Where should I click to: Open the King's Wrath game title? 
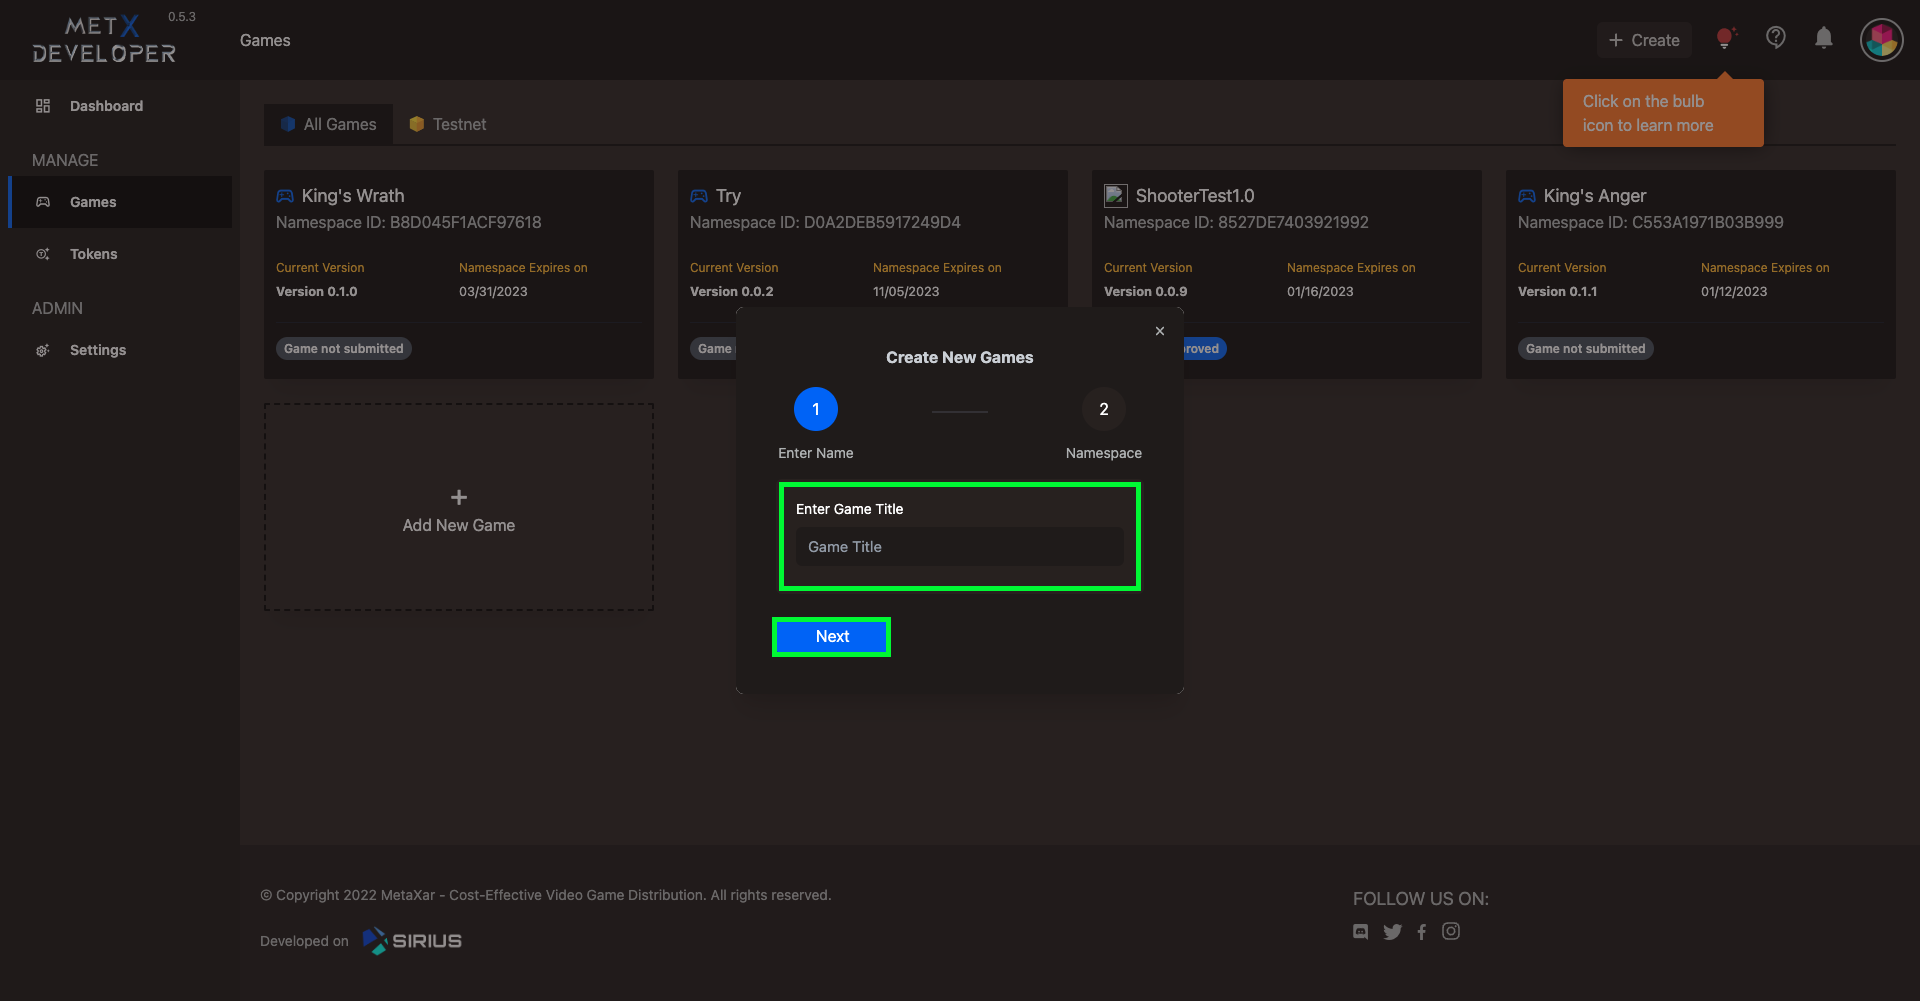click(x=353, y=196)
